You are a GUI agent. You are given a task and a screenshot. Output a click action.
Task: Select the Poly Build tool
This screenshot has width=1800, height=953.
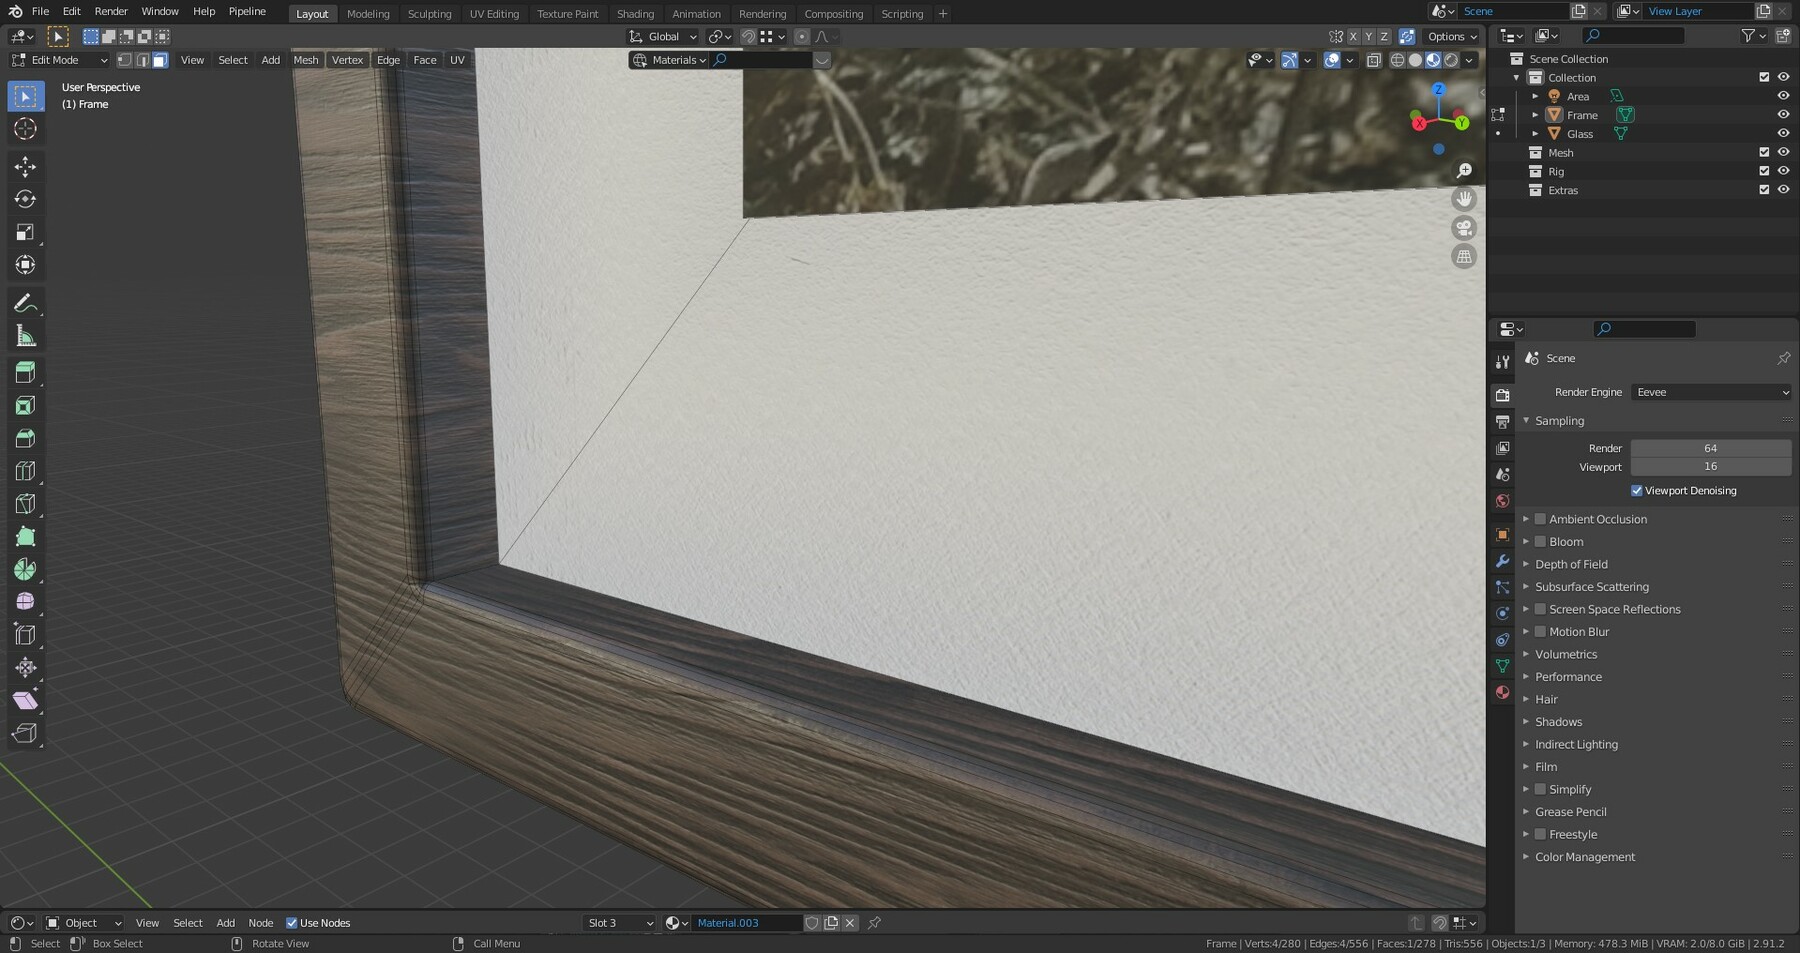click(25, 537)
